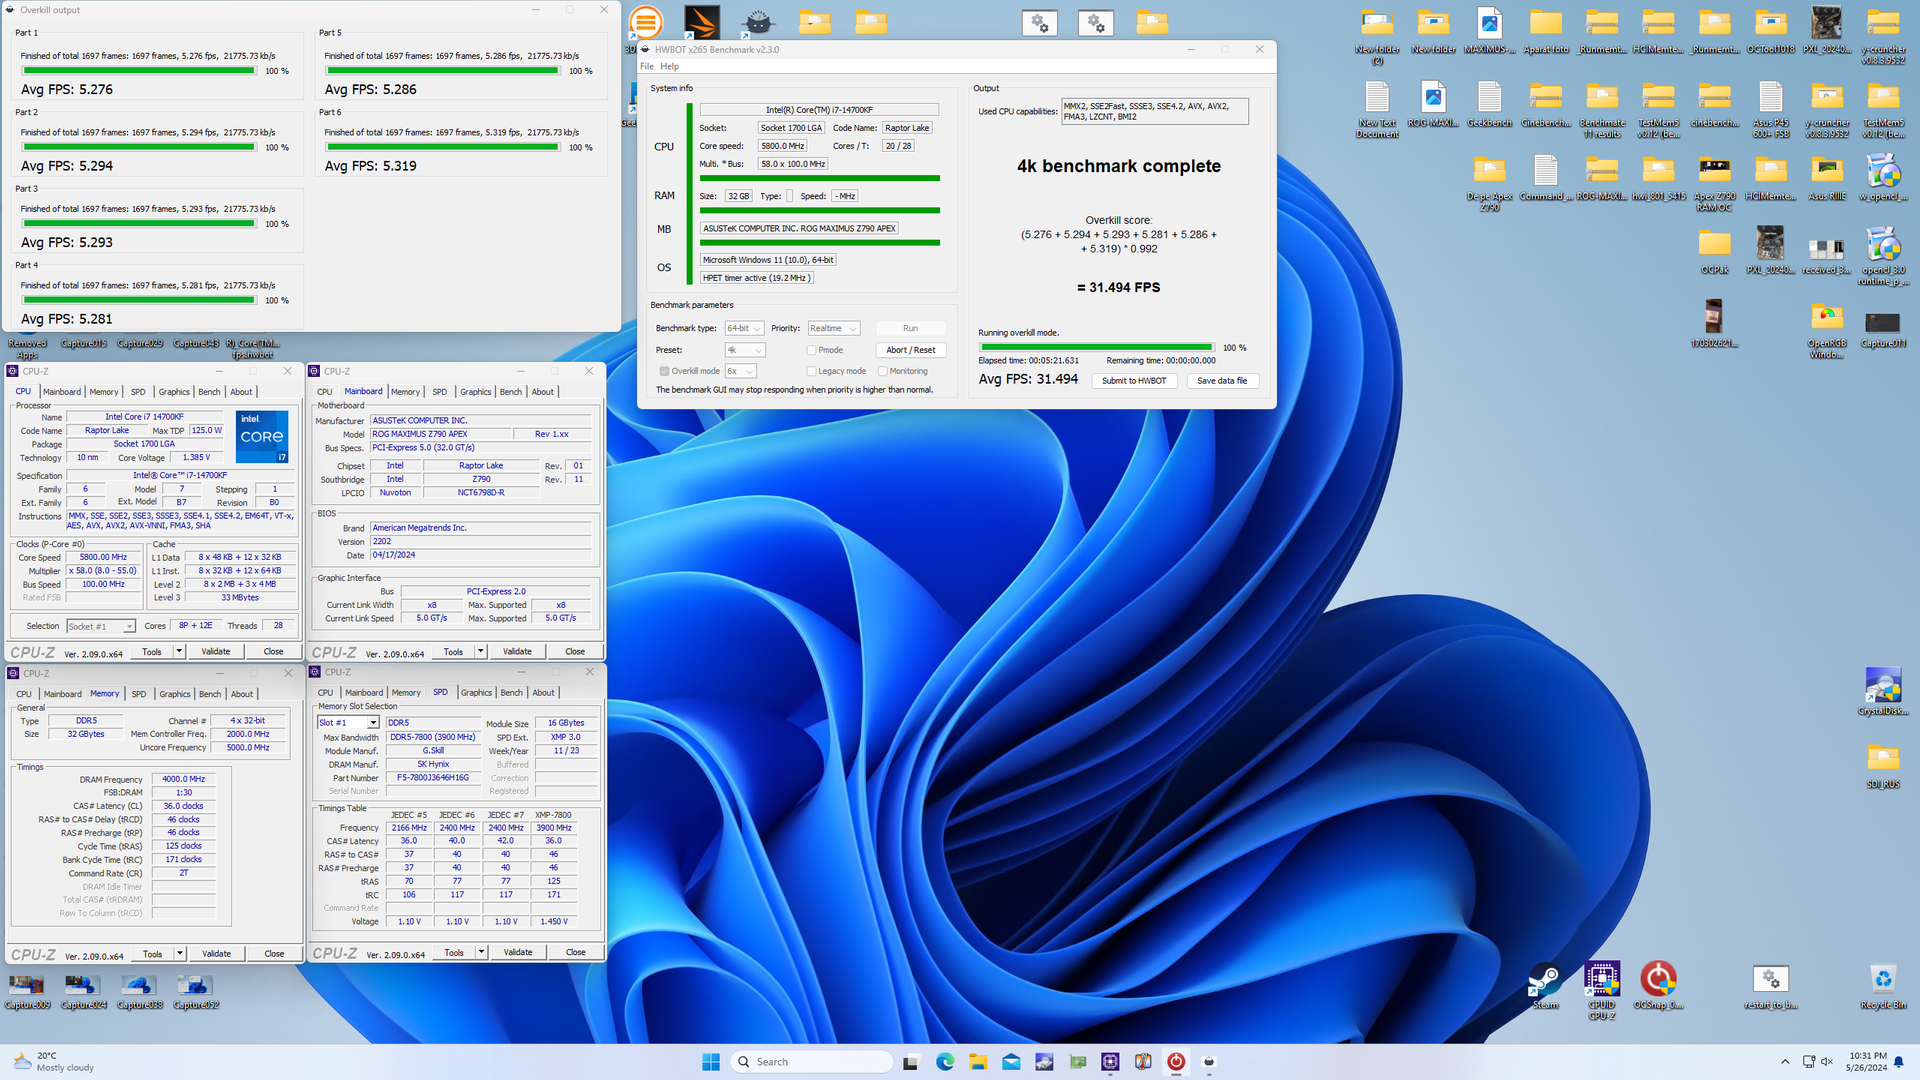Expand Tools arrow in CPU-Z CPU window
Screen dimensions: 1920x1080
(x=179, y=651)
